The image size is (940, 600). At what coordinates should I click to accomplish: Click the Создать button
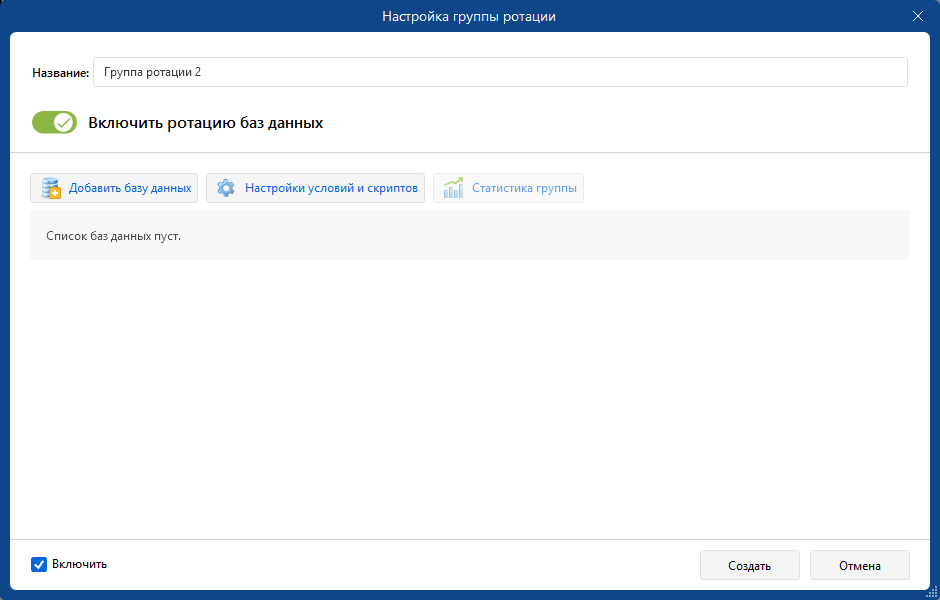(749, 565)
